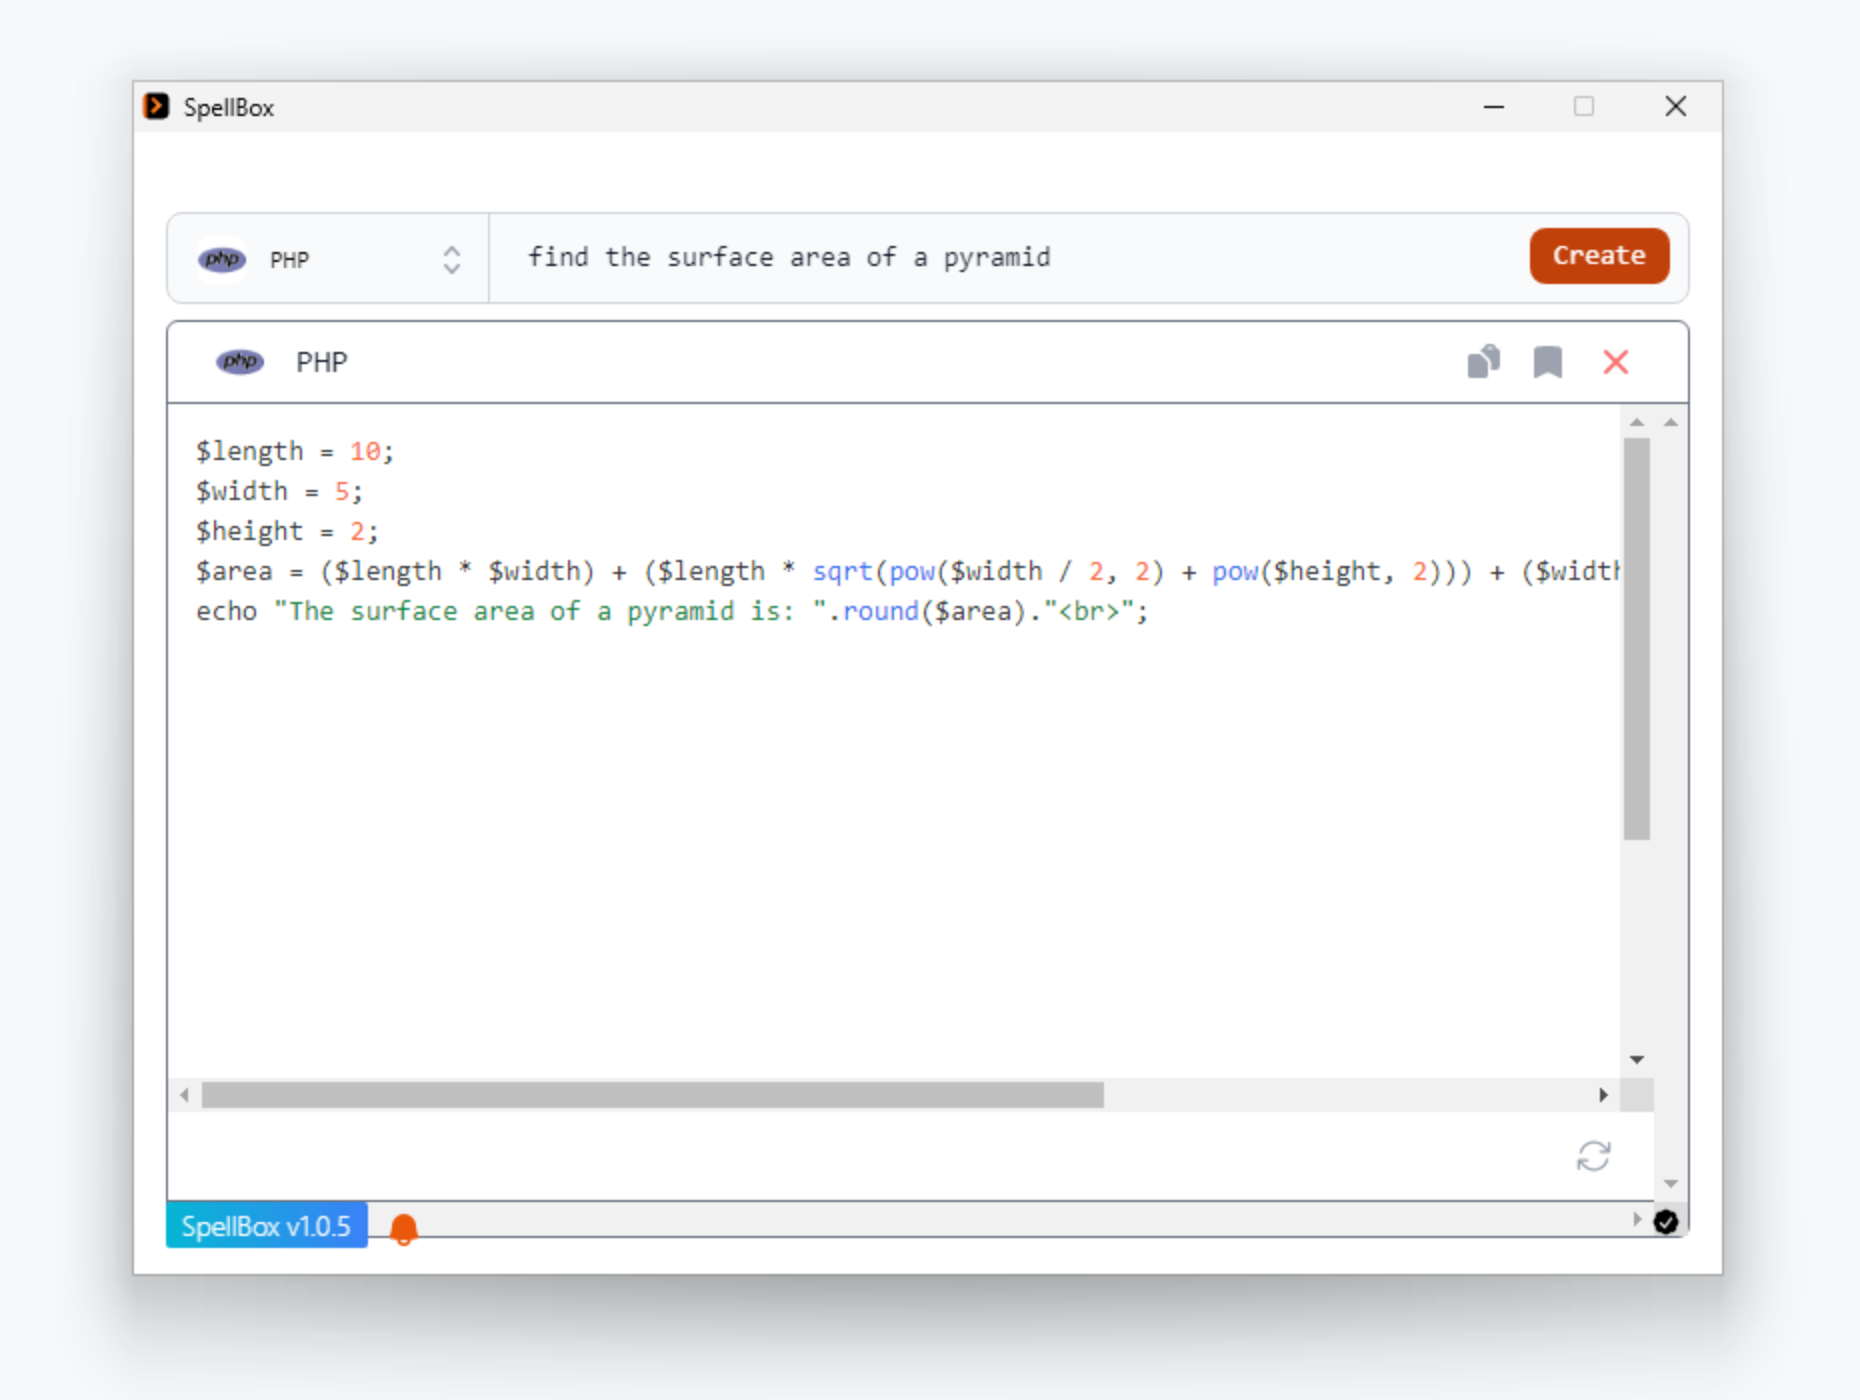The width and height of the screenshot is (1860, 1400).
Task: Click the SpellBox app logo in title bar
Action: (156, 106)
